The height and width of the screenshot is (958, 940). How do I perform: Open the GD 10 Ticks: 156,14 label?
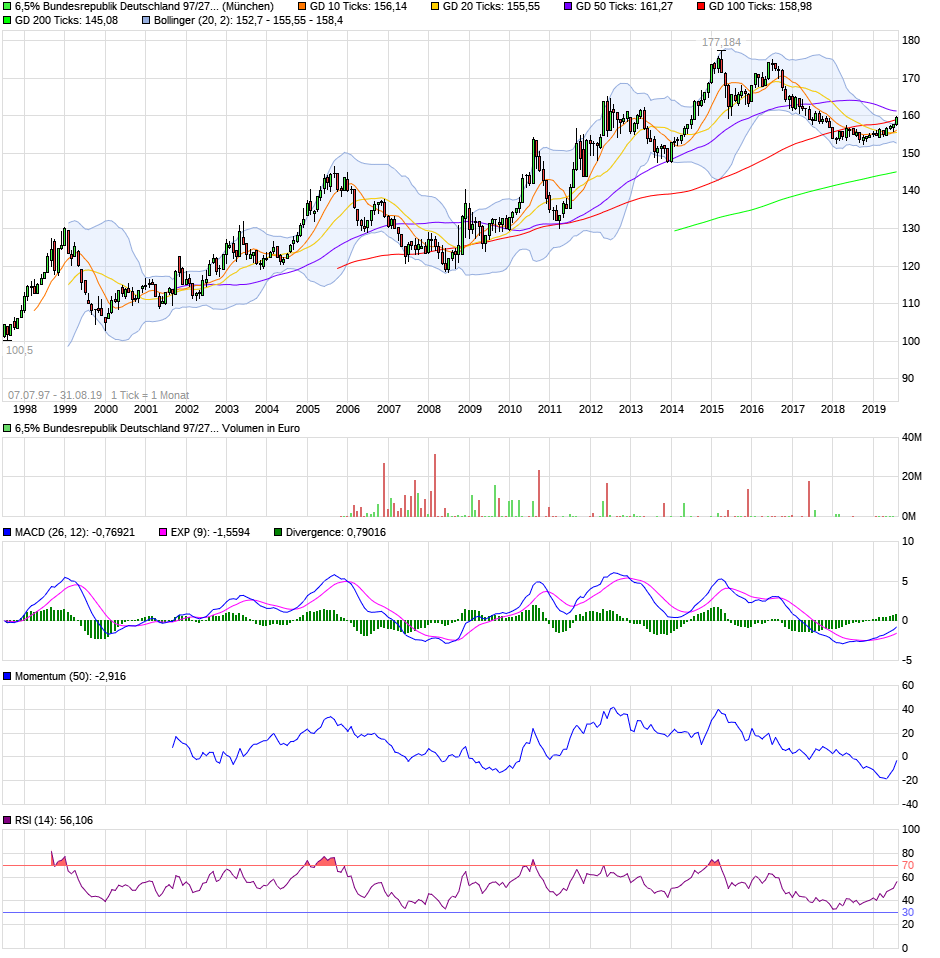(x=357, y=8)
